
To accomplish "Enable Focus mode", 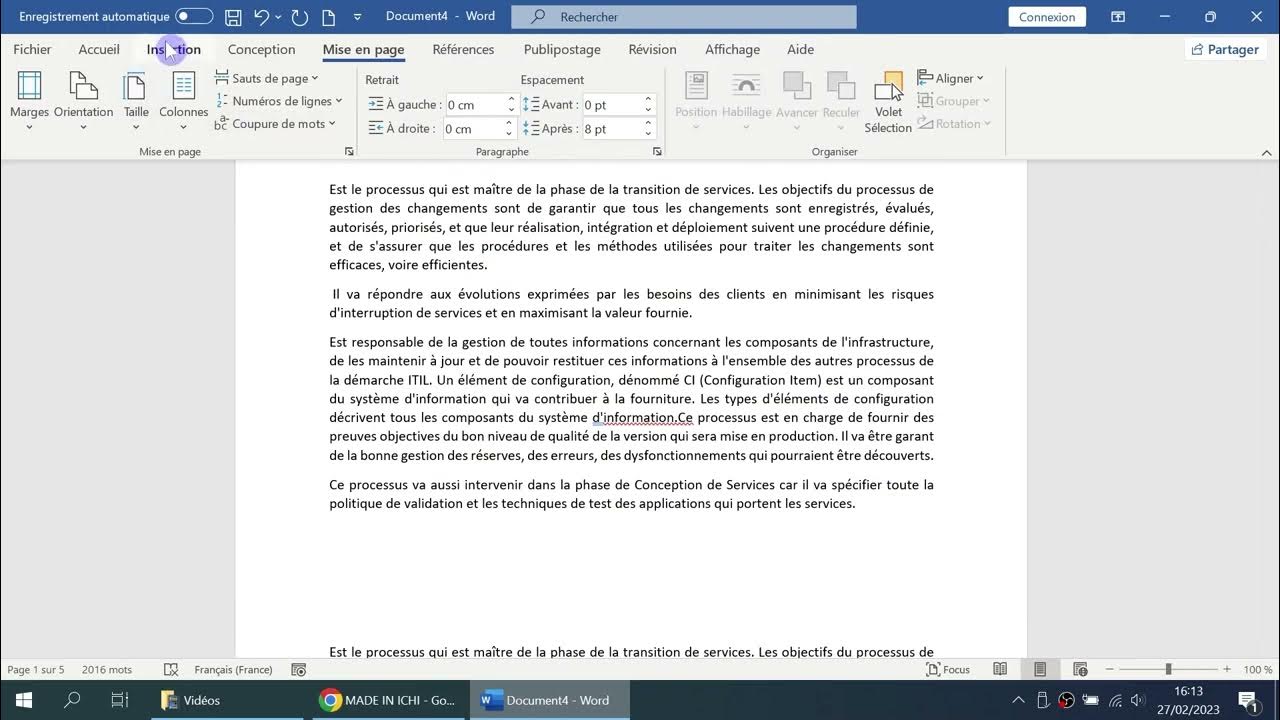I will tap(948, 670).
